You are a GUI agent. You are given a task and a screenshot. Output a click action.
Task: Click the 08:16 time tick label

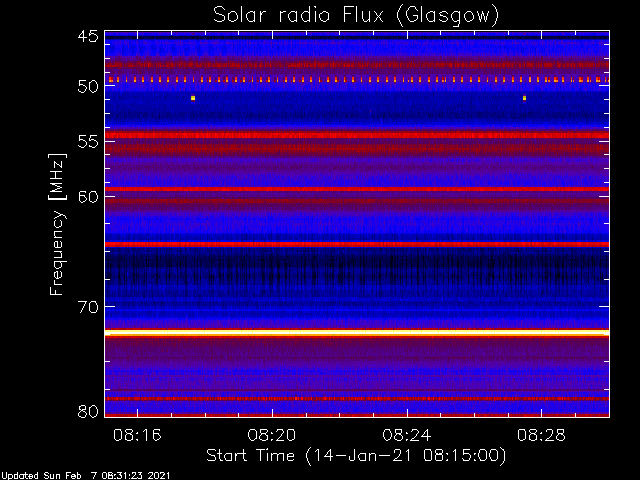point(137,435)
